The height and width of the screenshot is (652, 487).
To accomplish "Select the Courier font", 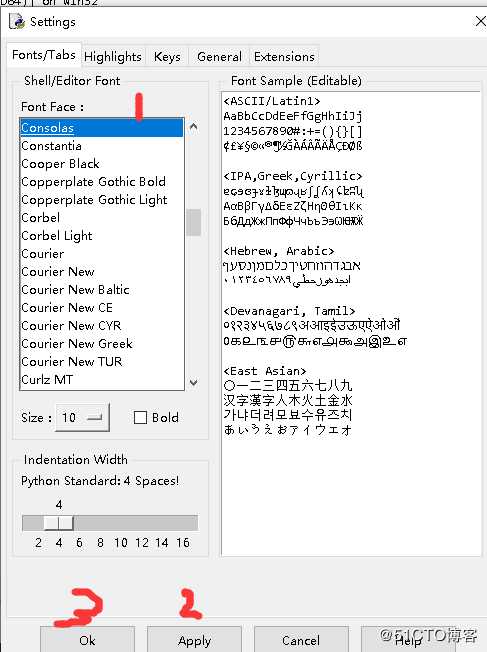I will tap(101, 253).
